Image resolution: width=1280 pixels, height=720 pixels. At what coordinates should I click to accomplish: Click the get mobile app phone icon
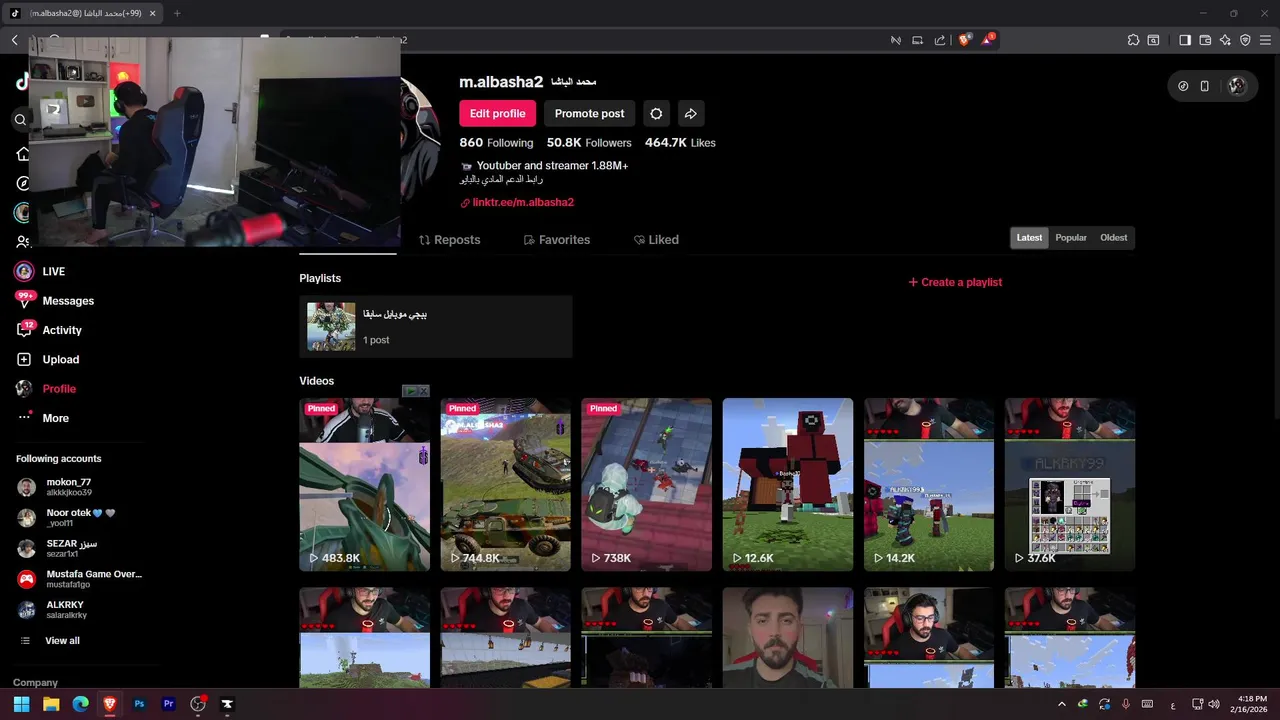click(x=1205, y=86)
